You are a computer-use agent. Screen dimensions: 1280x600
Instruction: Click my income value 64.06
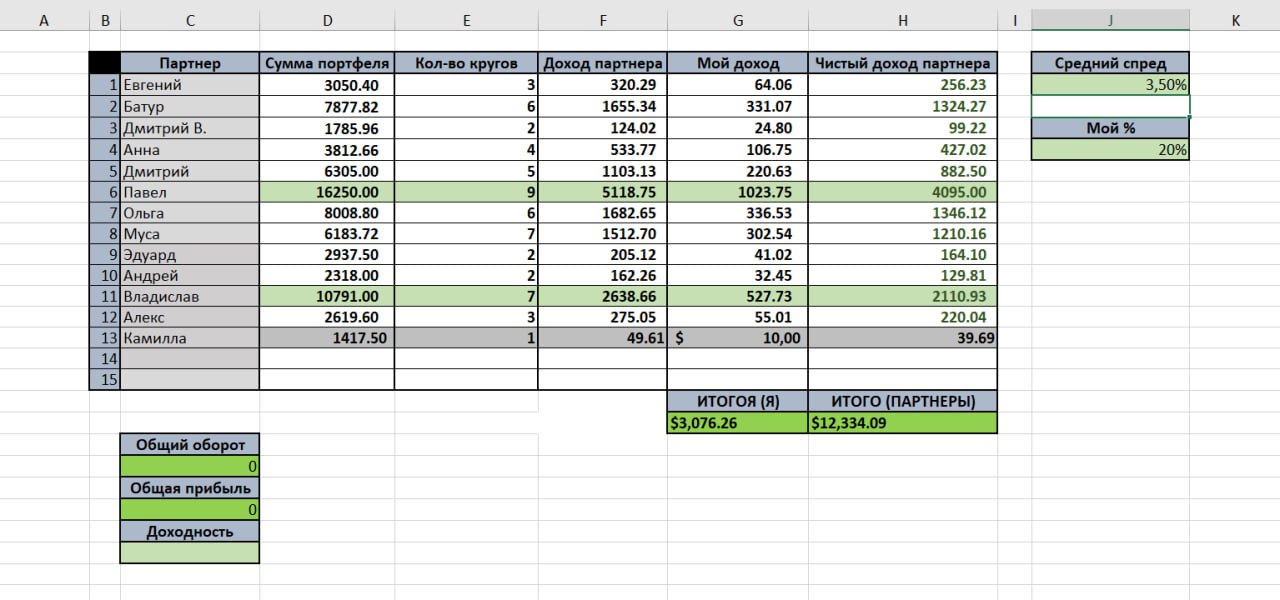[x=737, y=85]
